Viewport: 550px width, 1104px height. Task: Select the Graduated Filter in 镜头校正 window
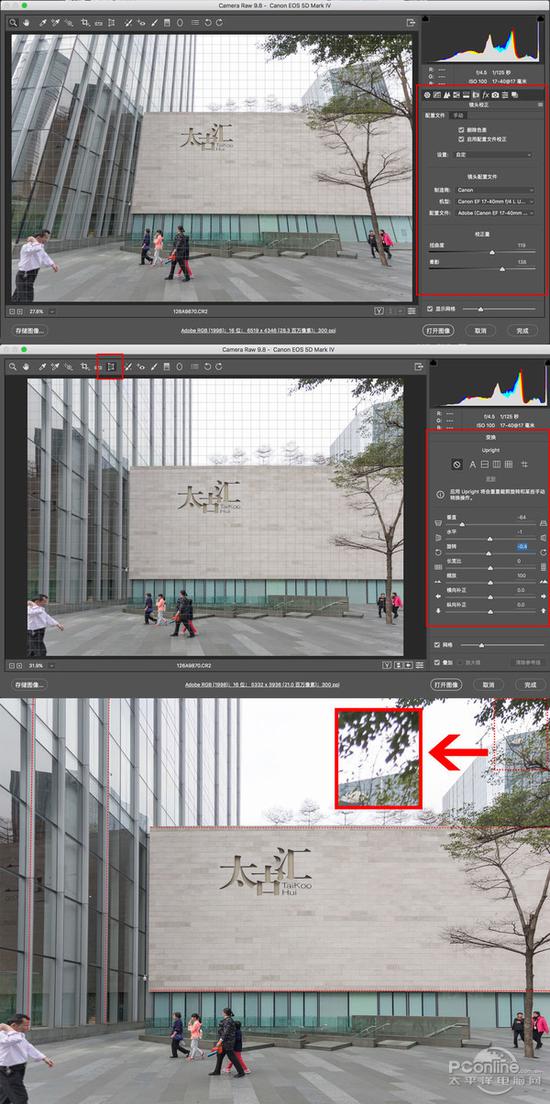coord(167,23)
